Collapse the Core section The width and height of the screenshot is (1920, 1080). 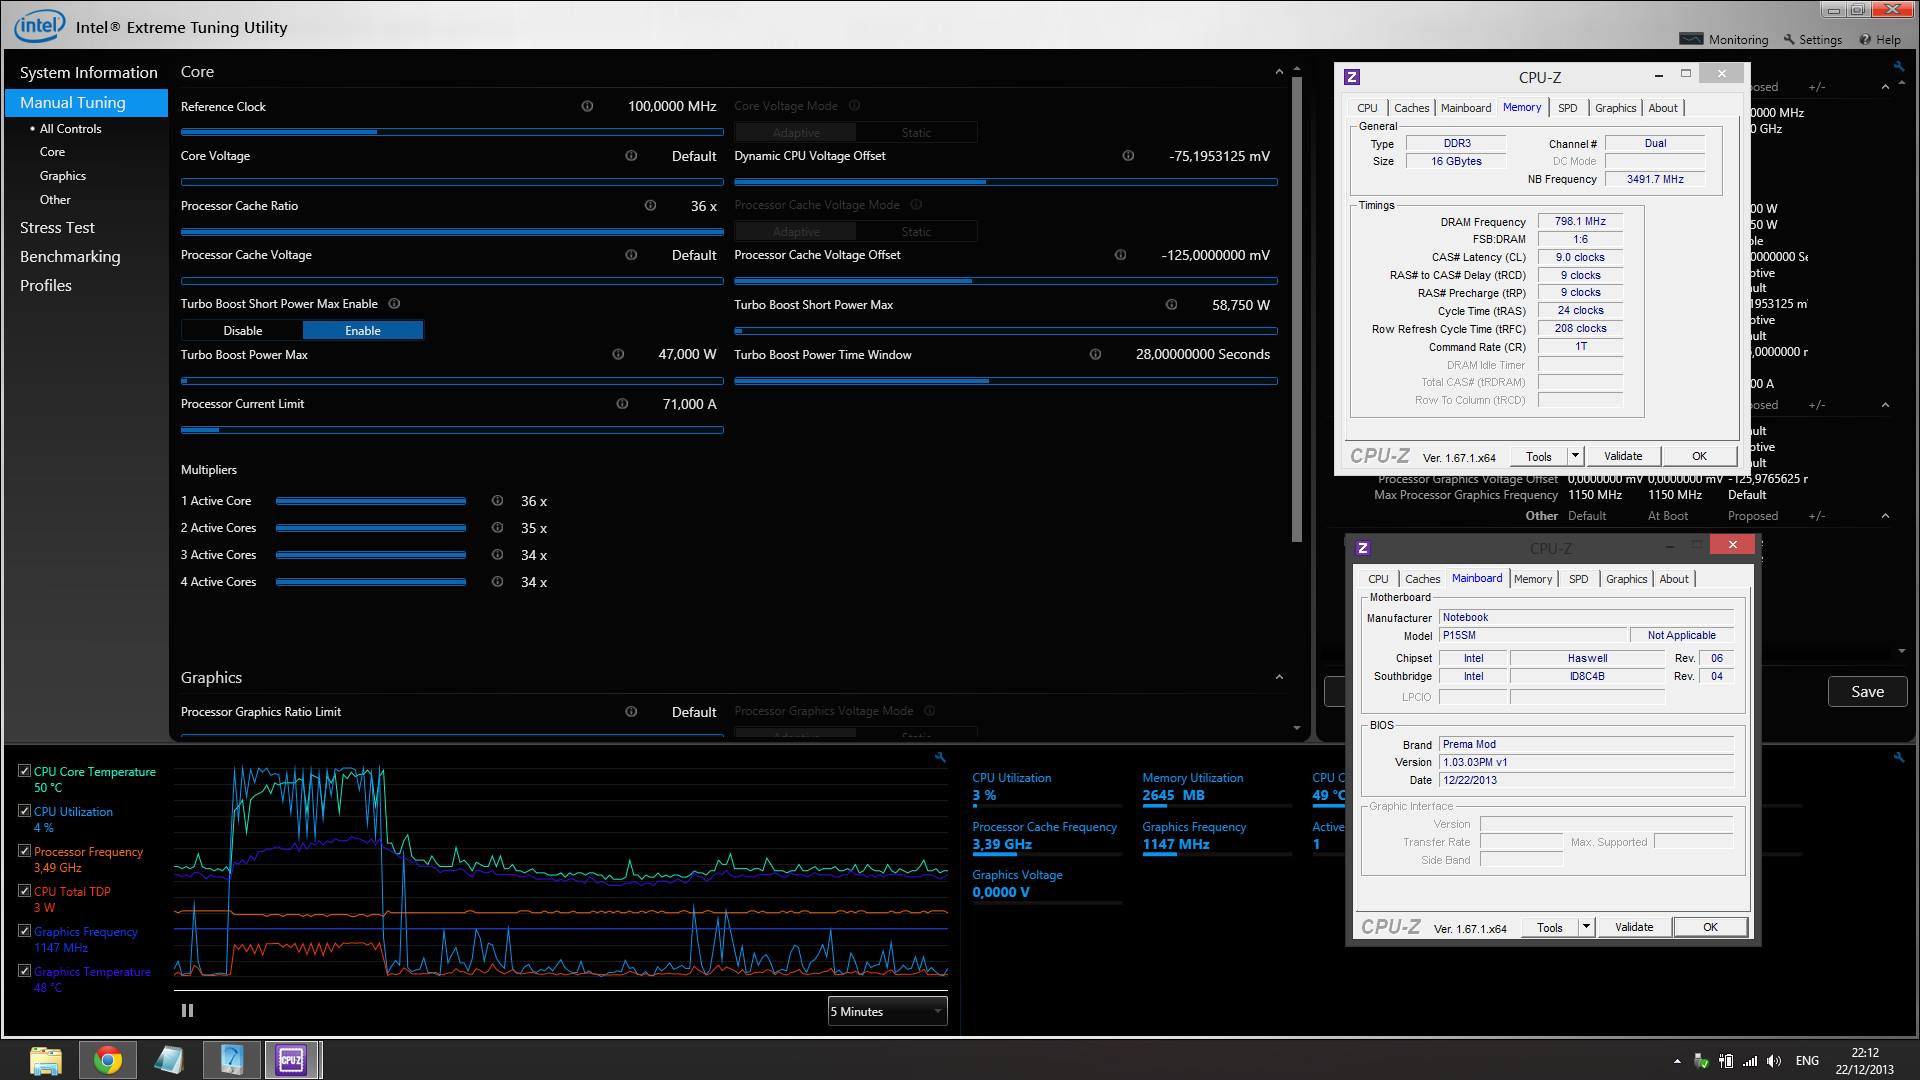(x=1279, y=72)
